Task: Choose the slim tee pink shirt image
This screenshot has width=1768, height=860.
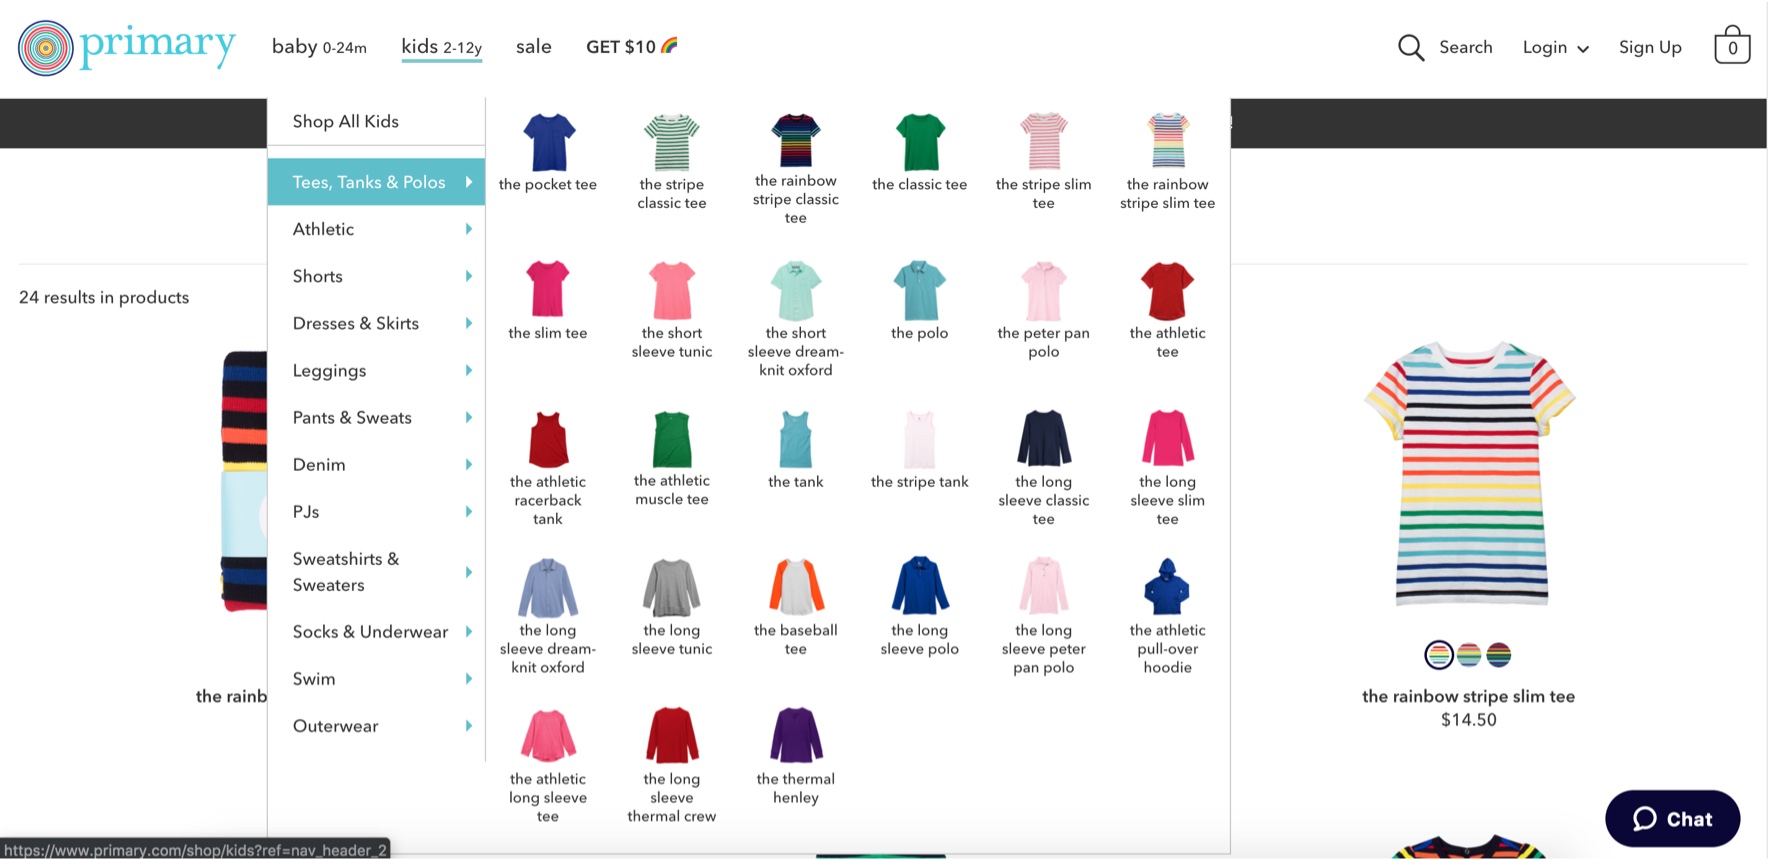Action: 548,289
